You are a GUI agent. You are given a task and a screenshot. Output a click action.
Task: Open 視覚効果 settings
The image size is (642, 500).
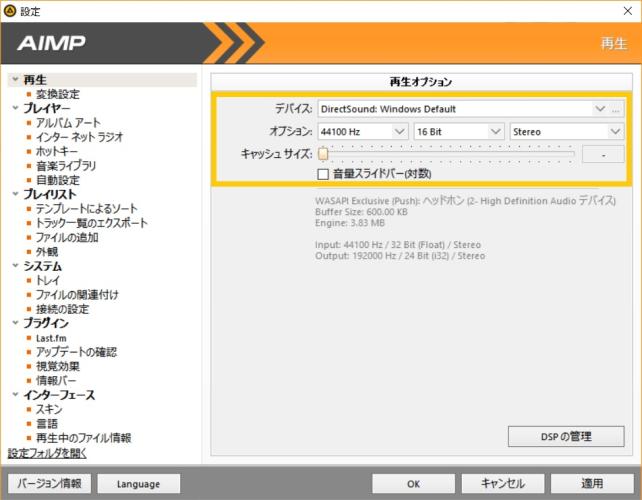point(58,366)
